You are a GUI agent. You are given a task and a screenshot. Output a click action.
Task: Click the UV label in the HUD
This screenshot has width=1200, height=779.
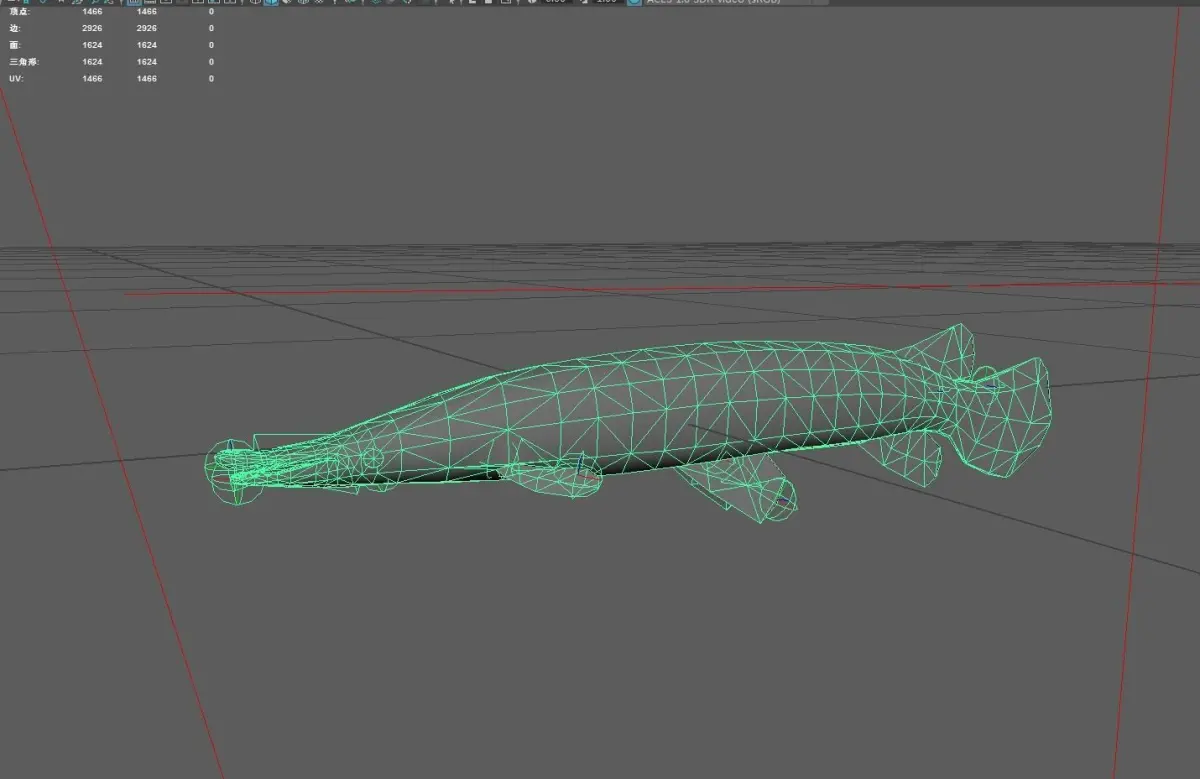click(x=15, y=78)
